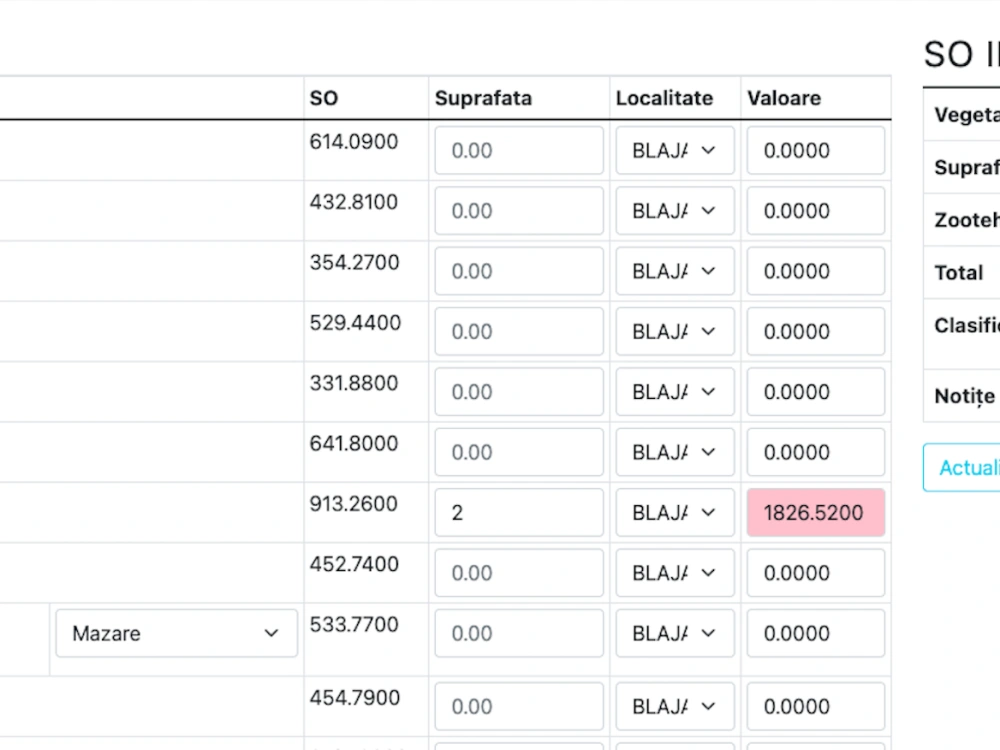Click the pink Valoare field showing 1826.5200
This screenshot has width=1000, height=750.
[x=815, y=513]
